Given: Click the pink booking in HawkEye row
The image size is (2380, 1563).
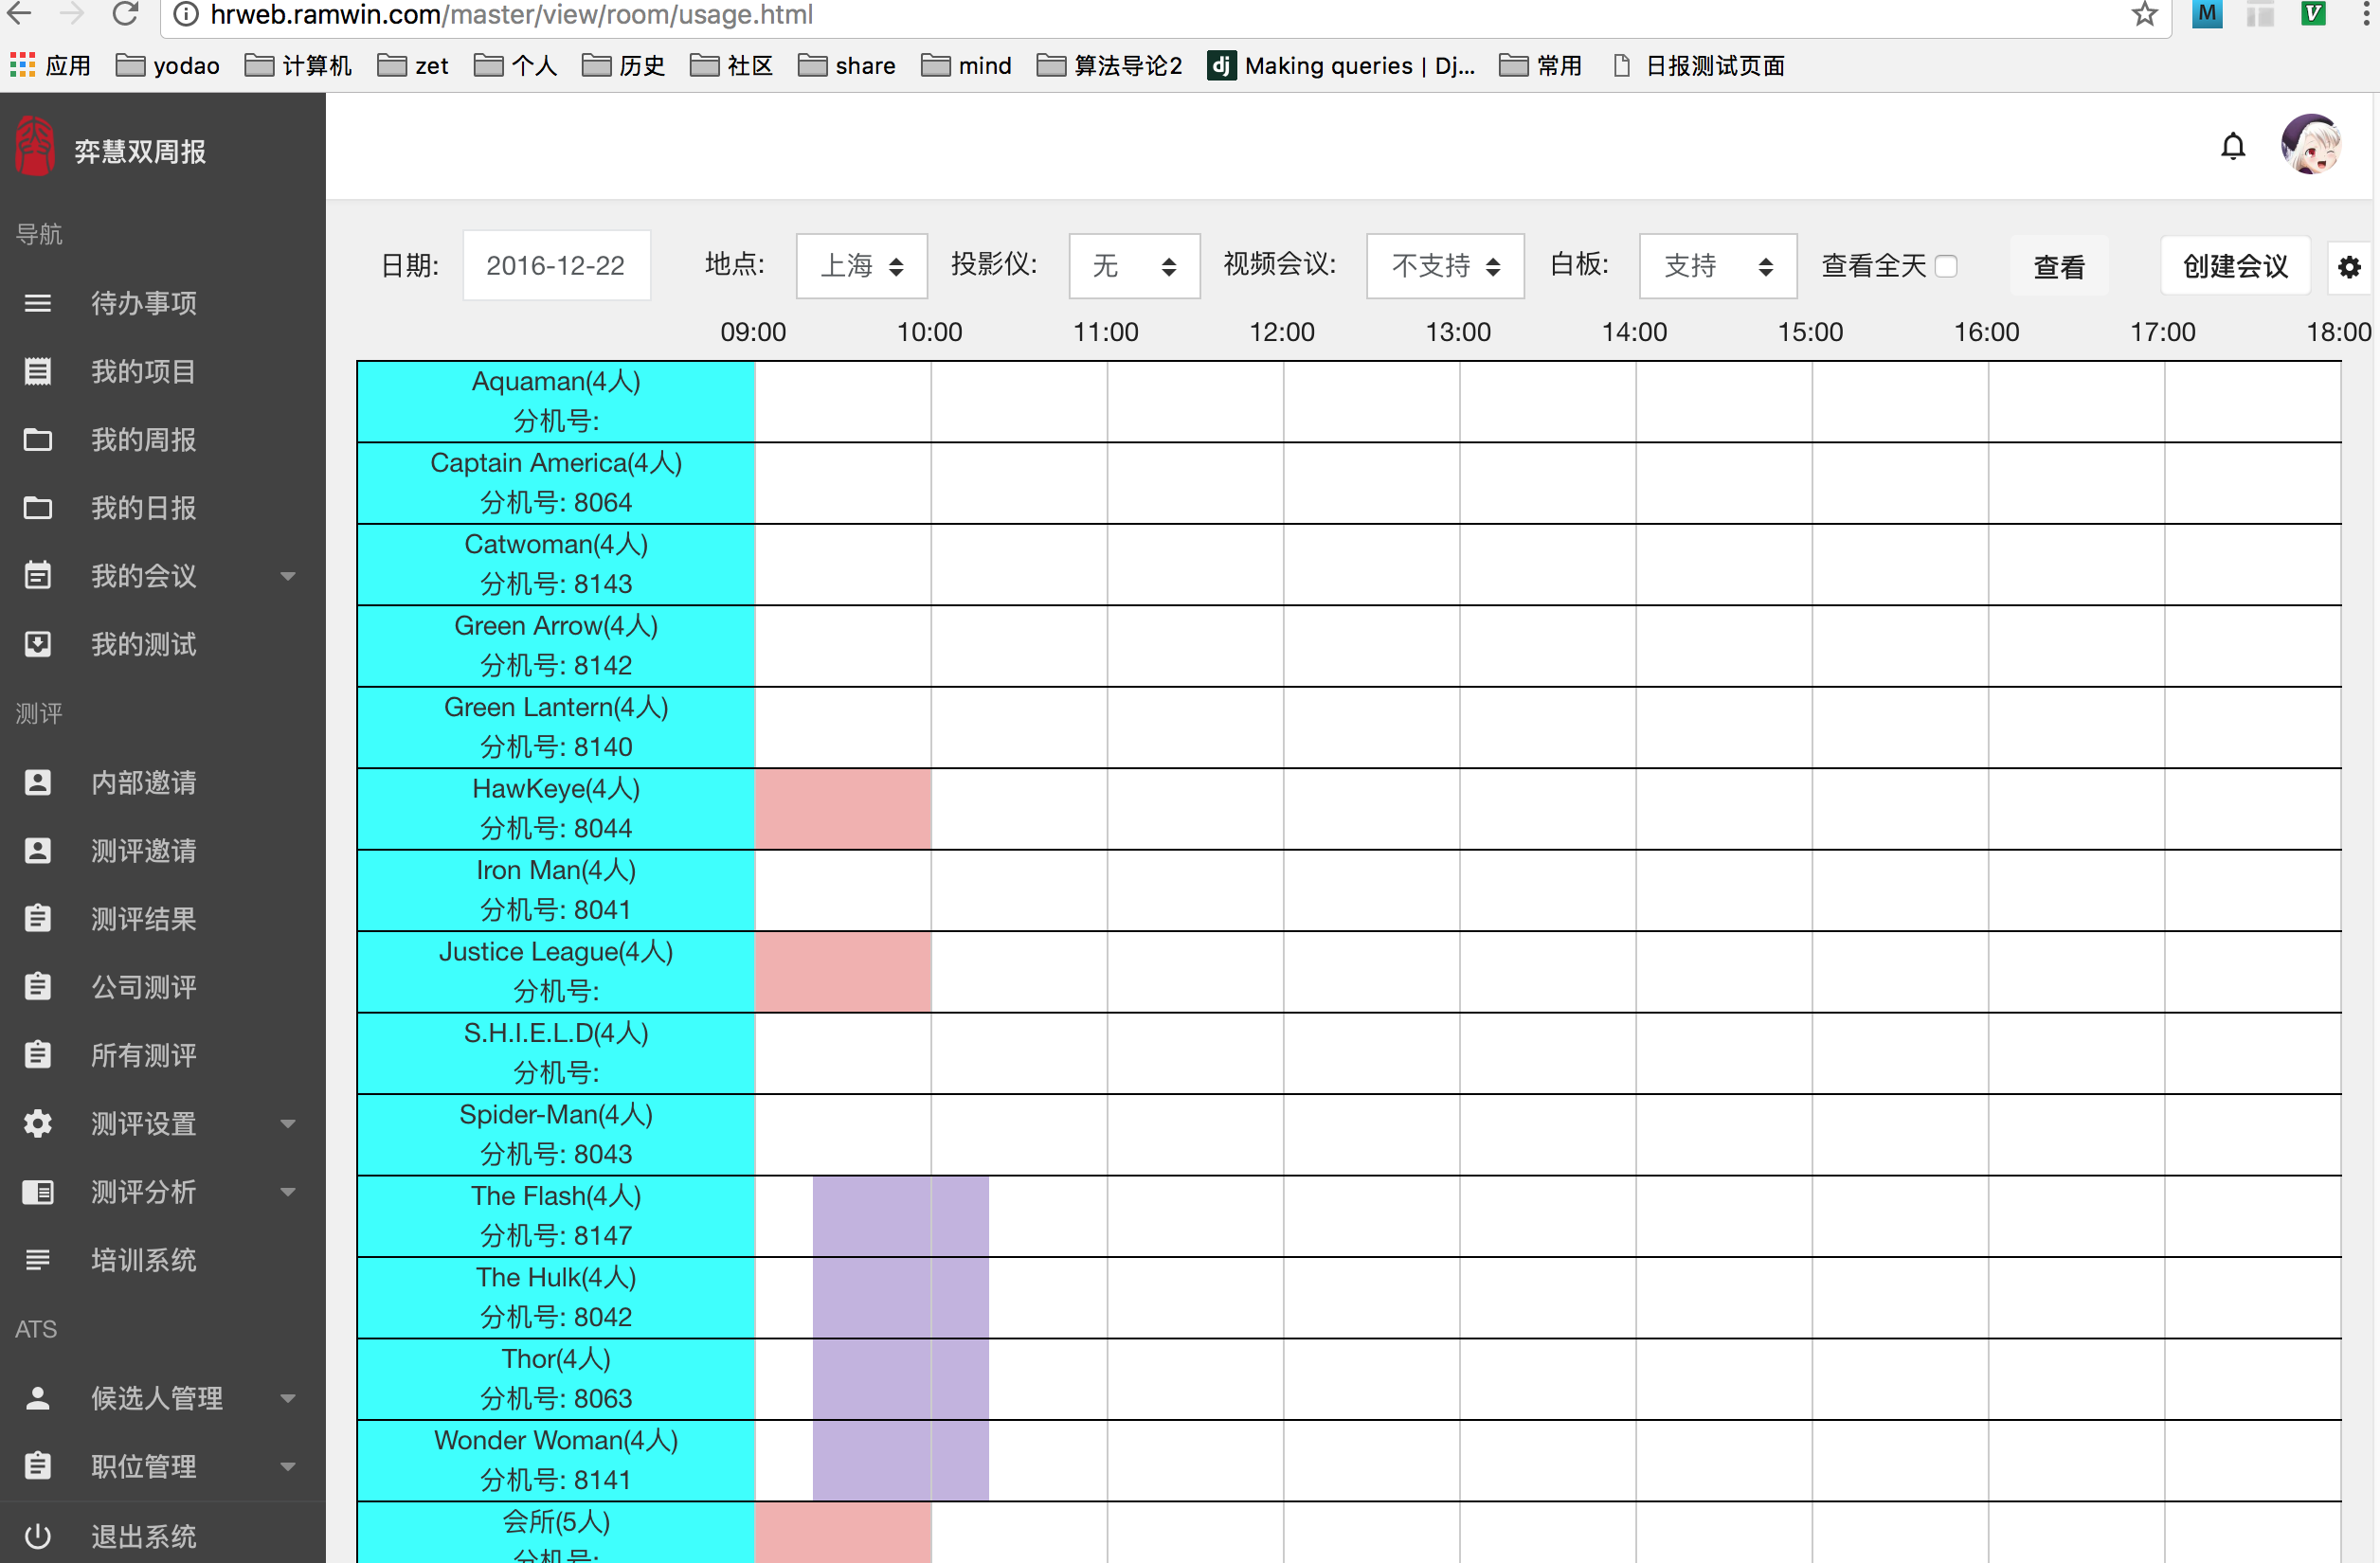Looking at the screenshot, I should pyautogui.click(x=843, y=809).
